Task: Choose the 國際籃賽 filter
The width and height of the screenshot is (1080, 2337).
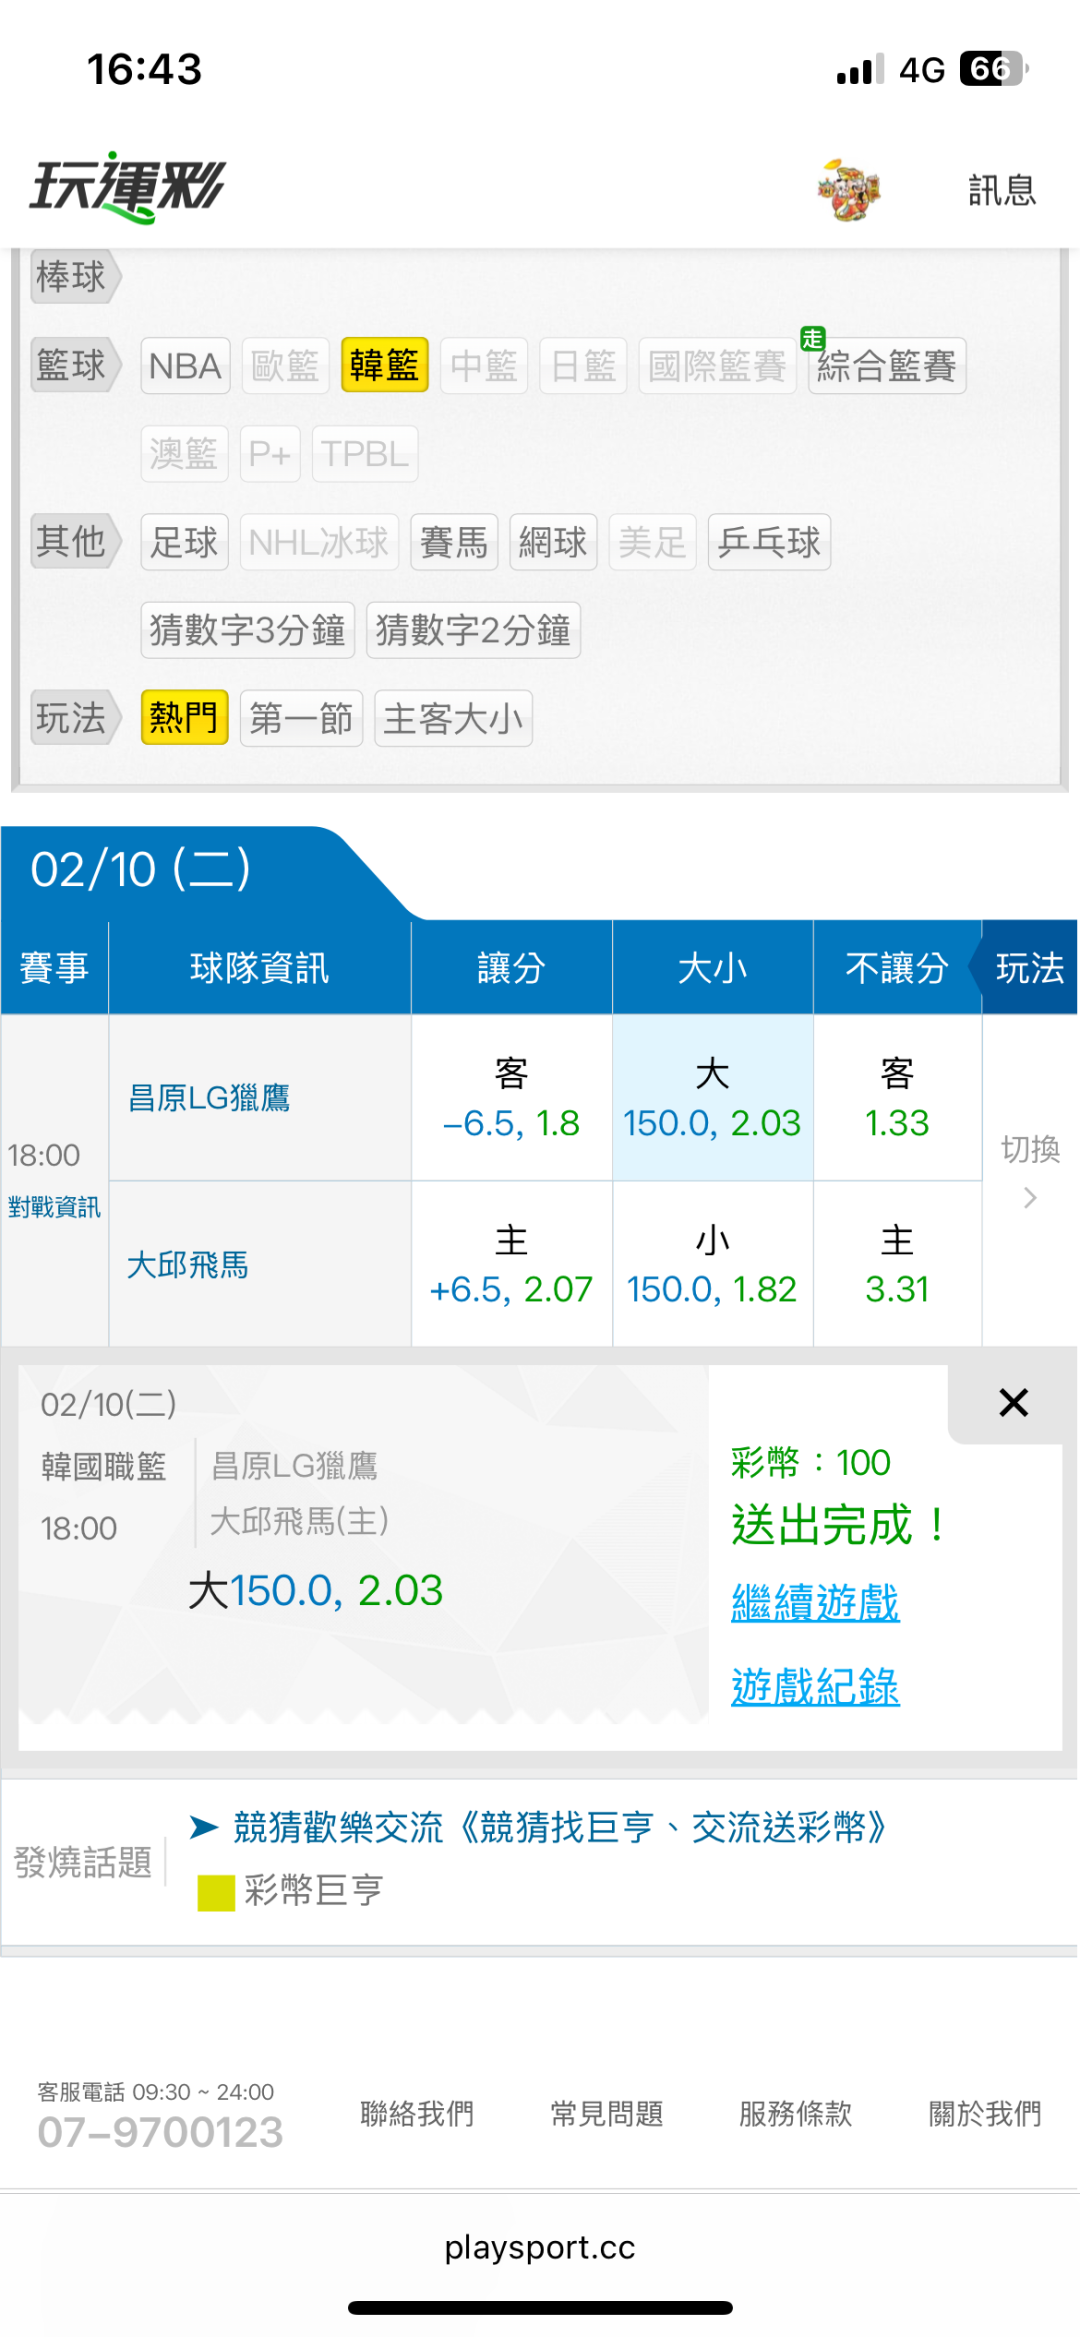Action: coord(717,366)
